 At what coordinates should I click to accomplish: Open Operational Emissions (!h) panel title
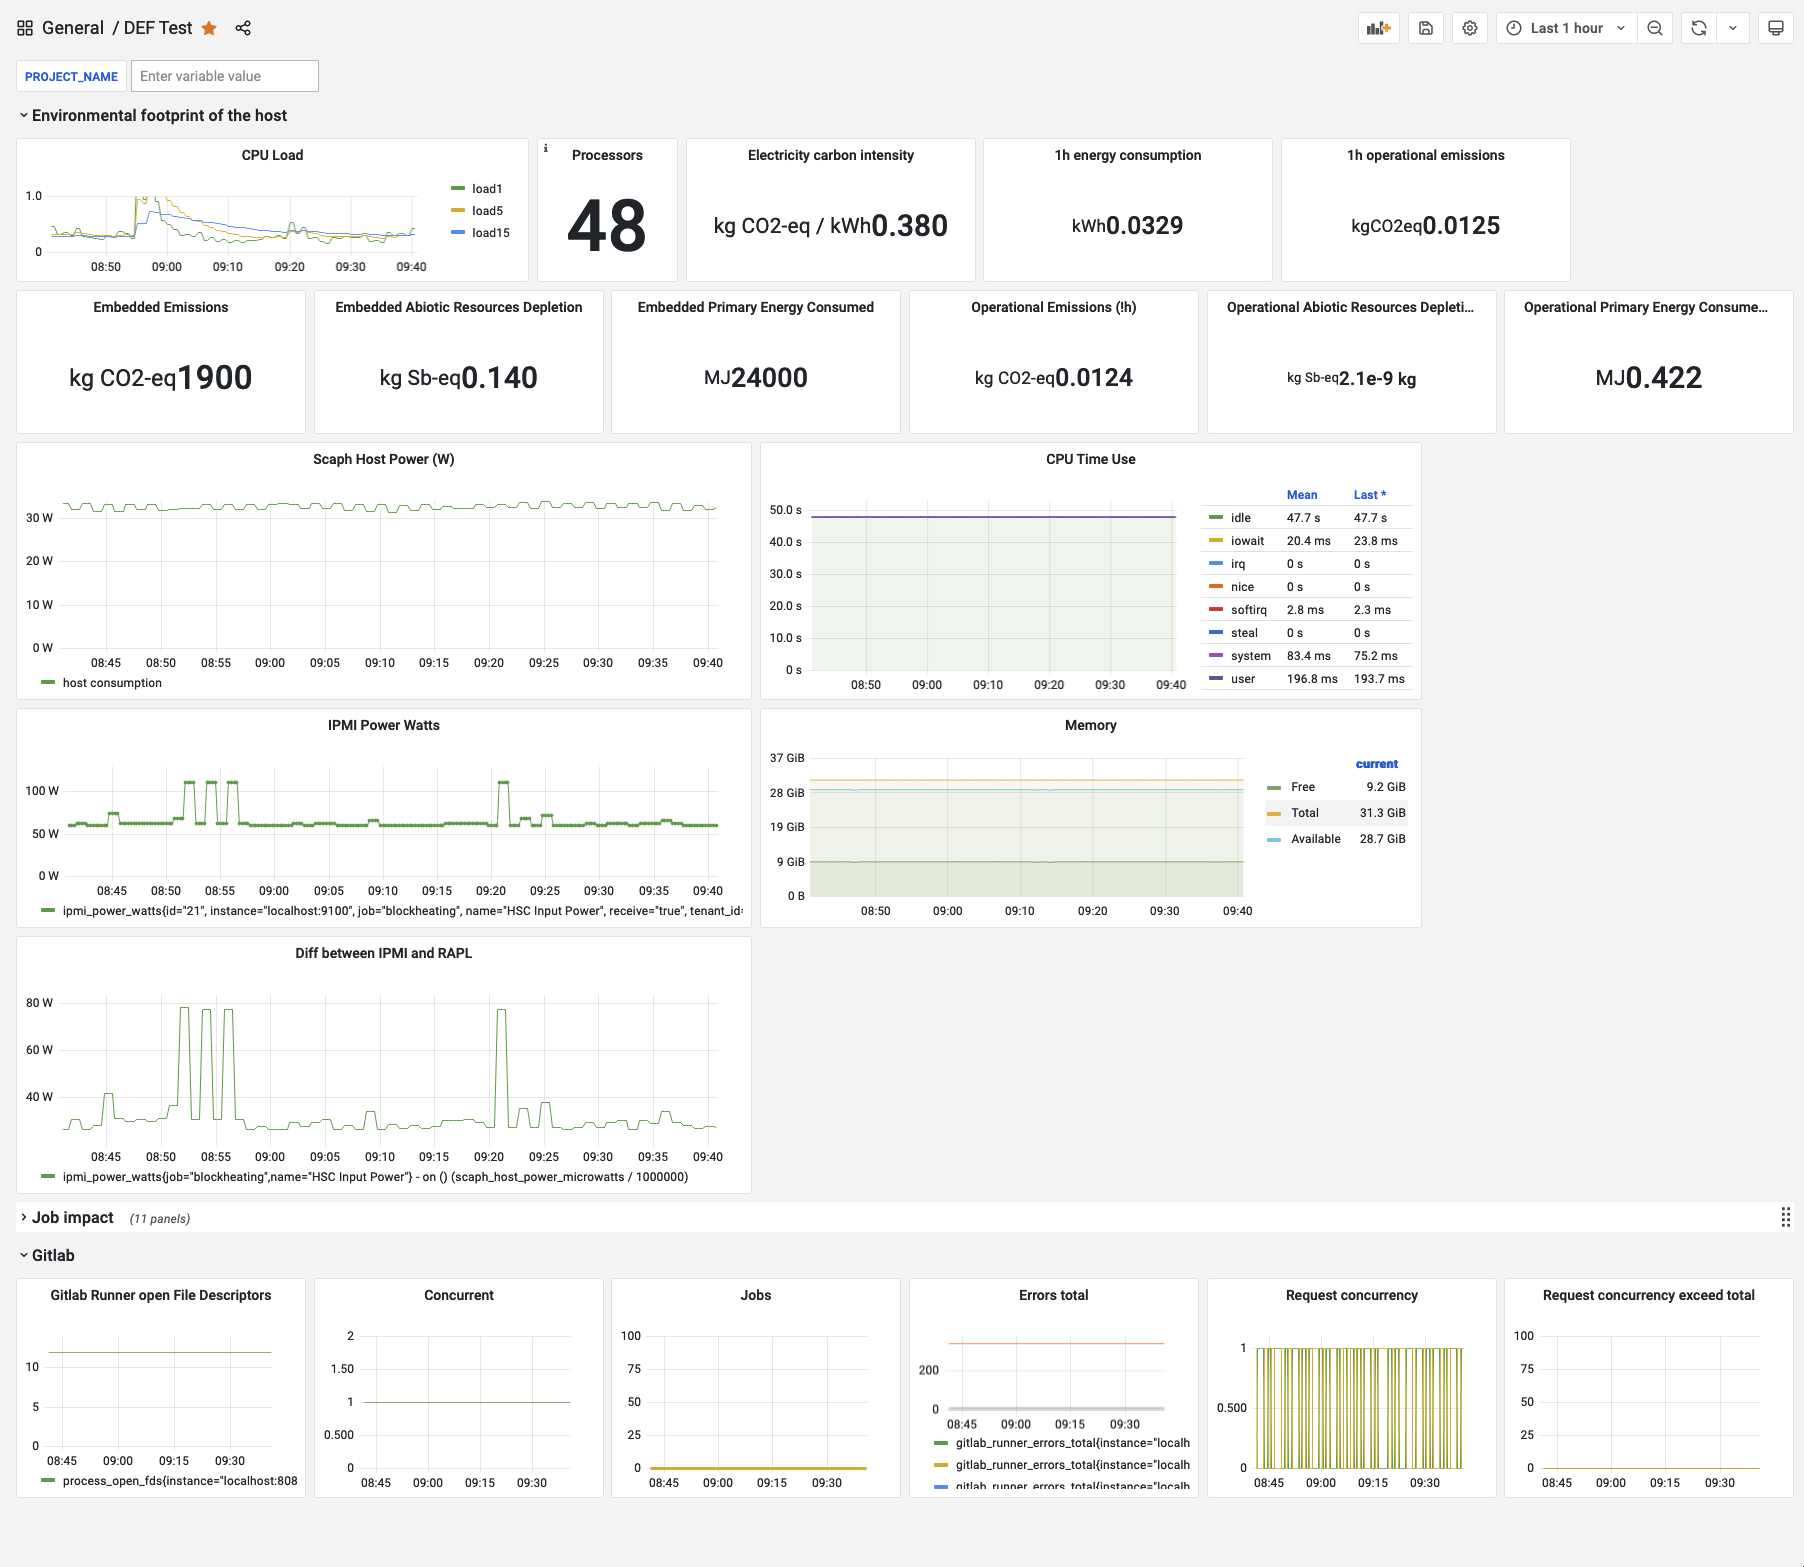point(1054,307)
